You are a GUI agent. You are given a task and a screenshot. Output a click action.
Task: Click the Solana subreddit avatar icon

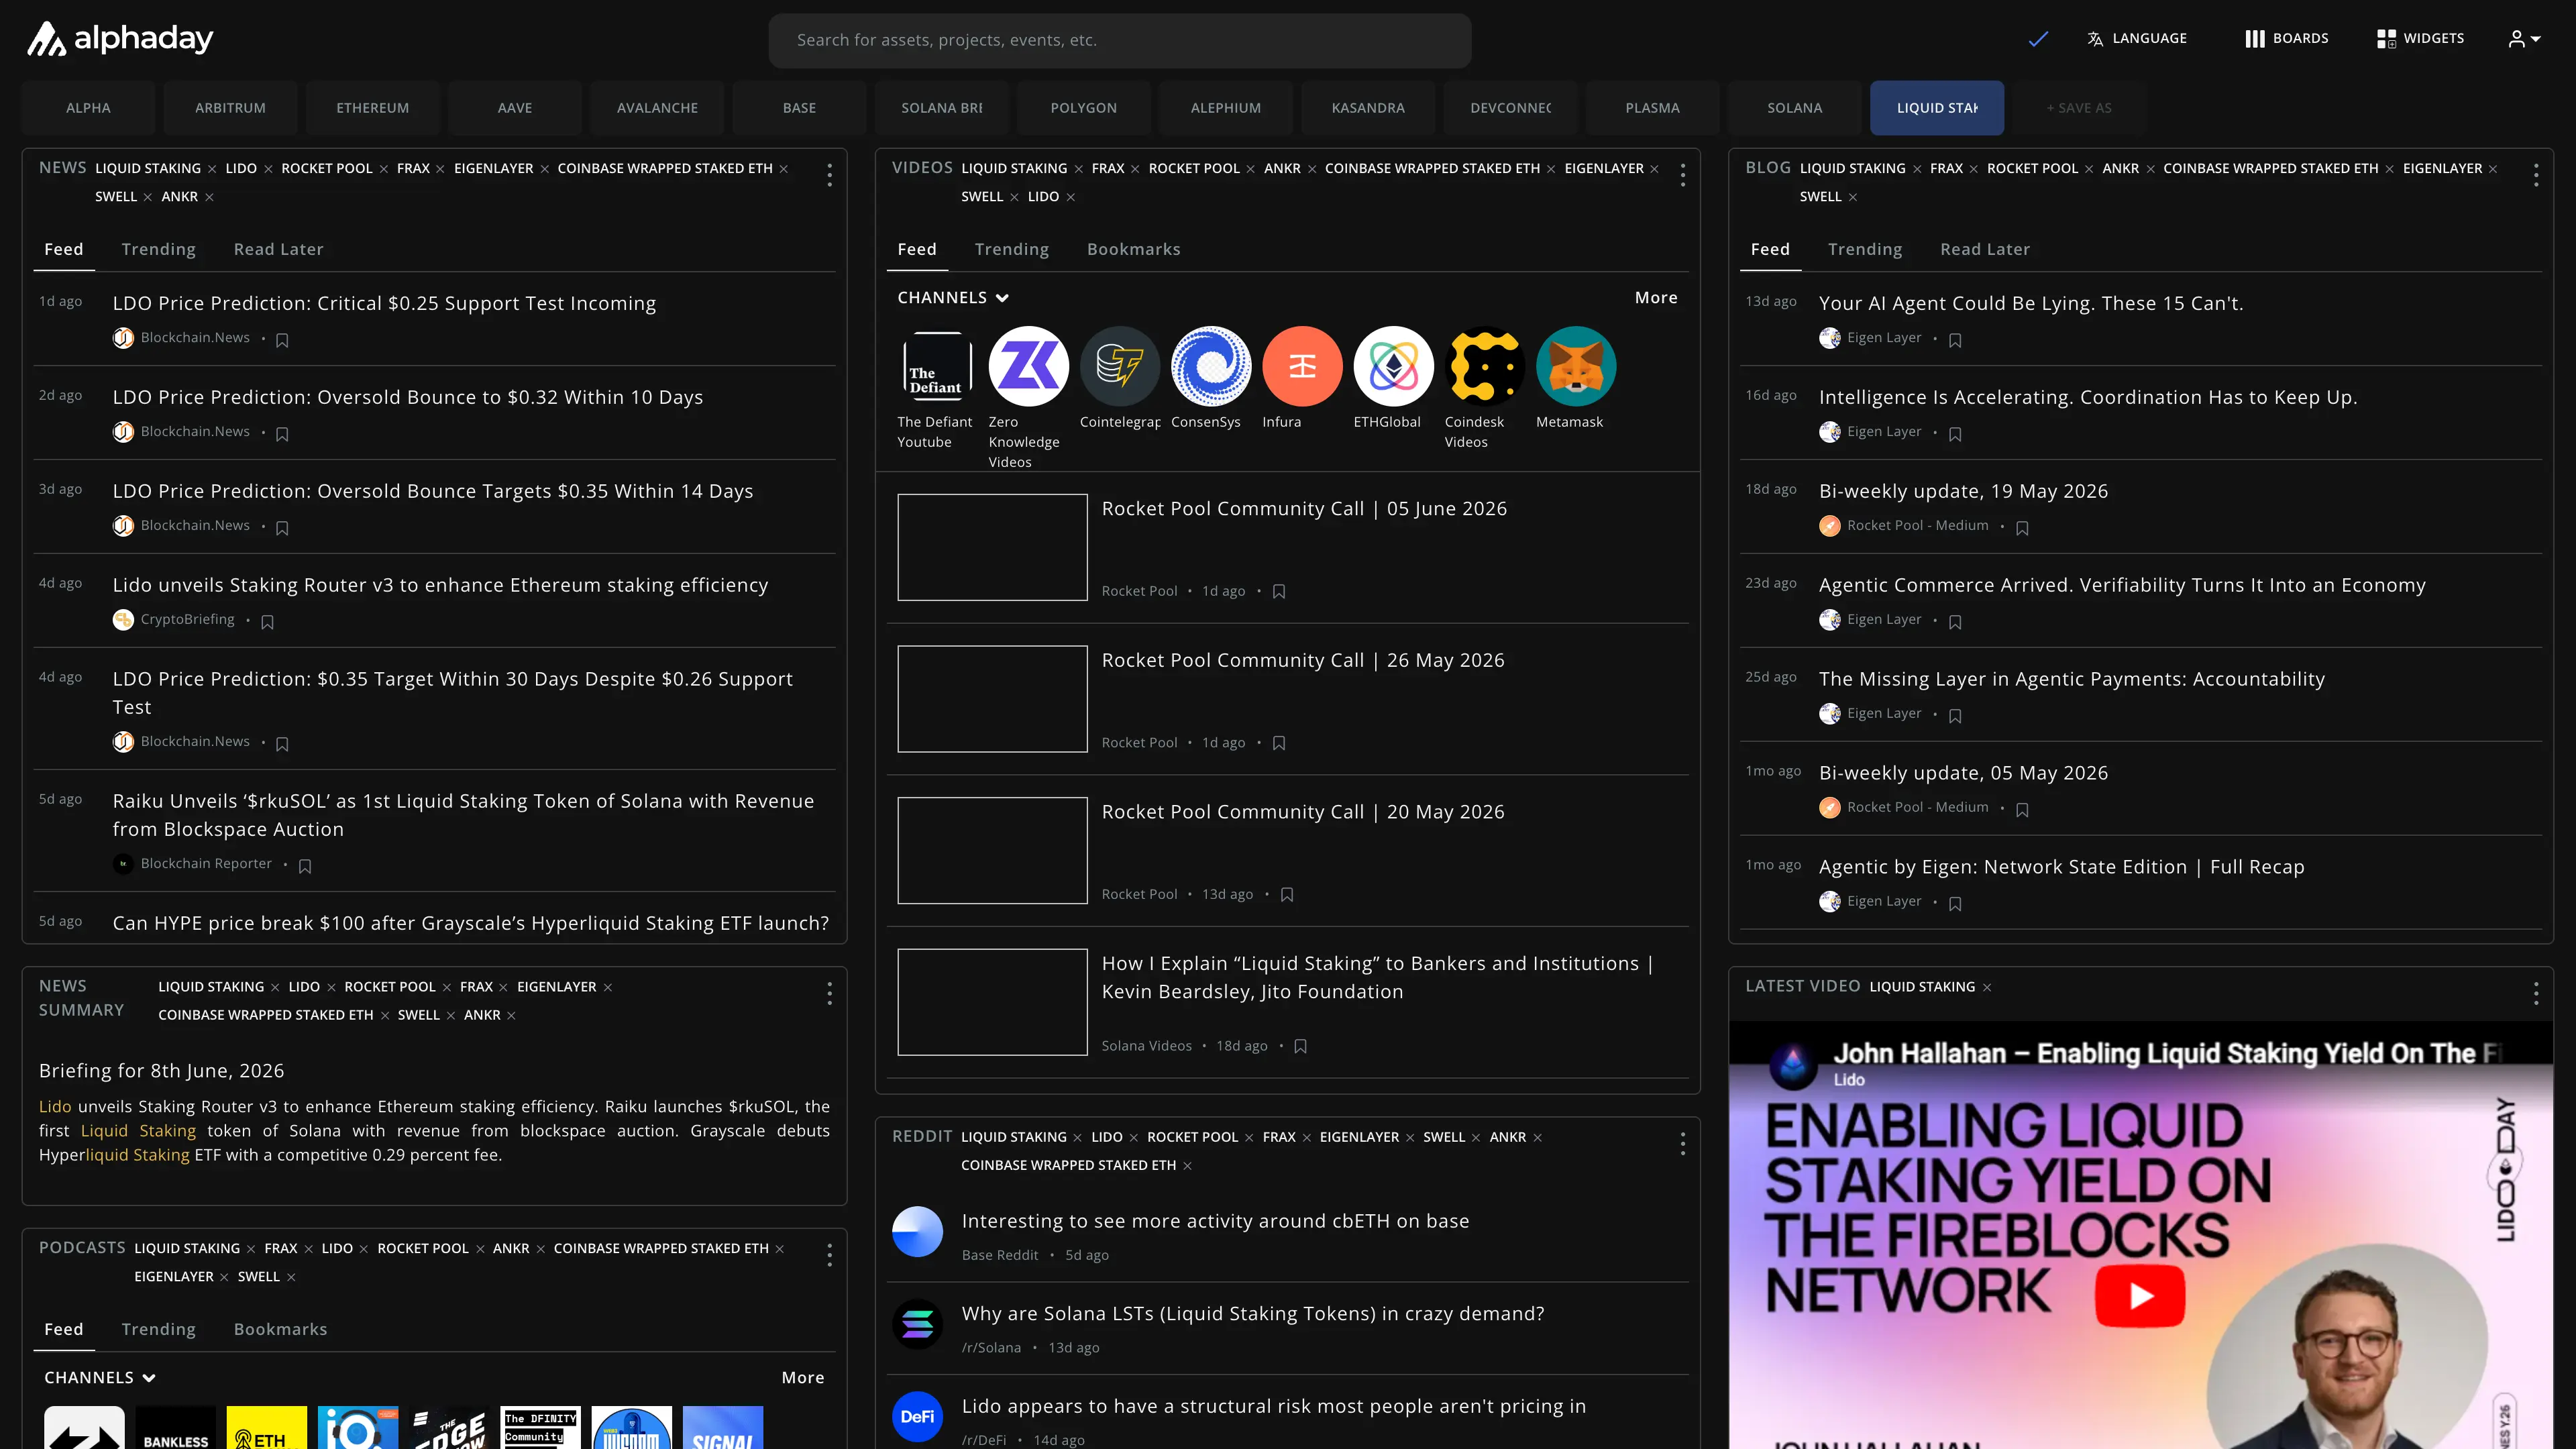point(917,1324)
